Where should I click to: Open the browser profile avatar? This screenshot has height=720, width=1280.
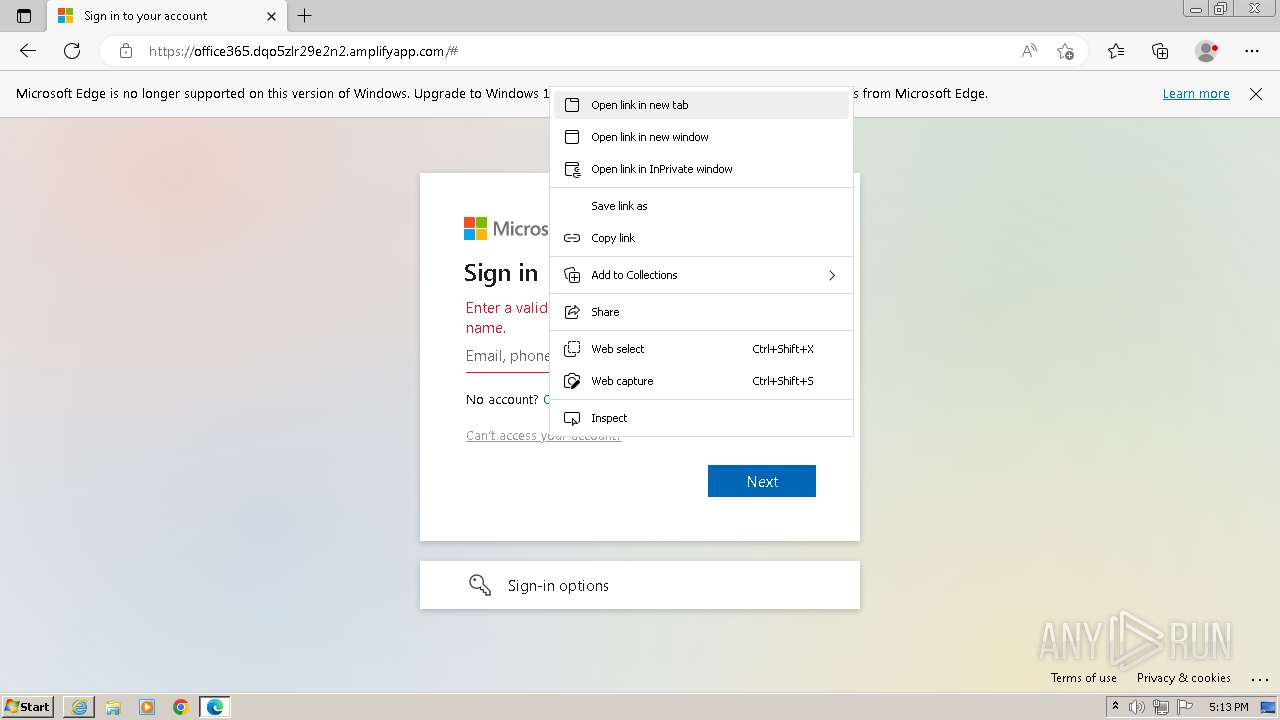[1206, 51]
